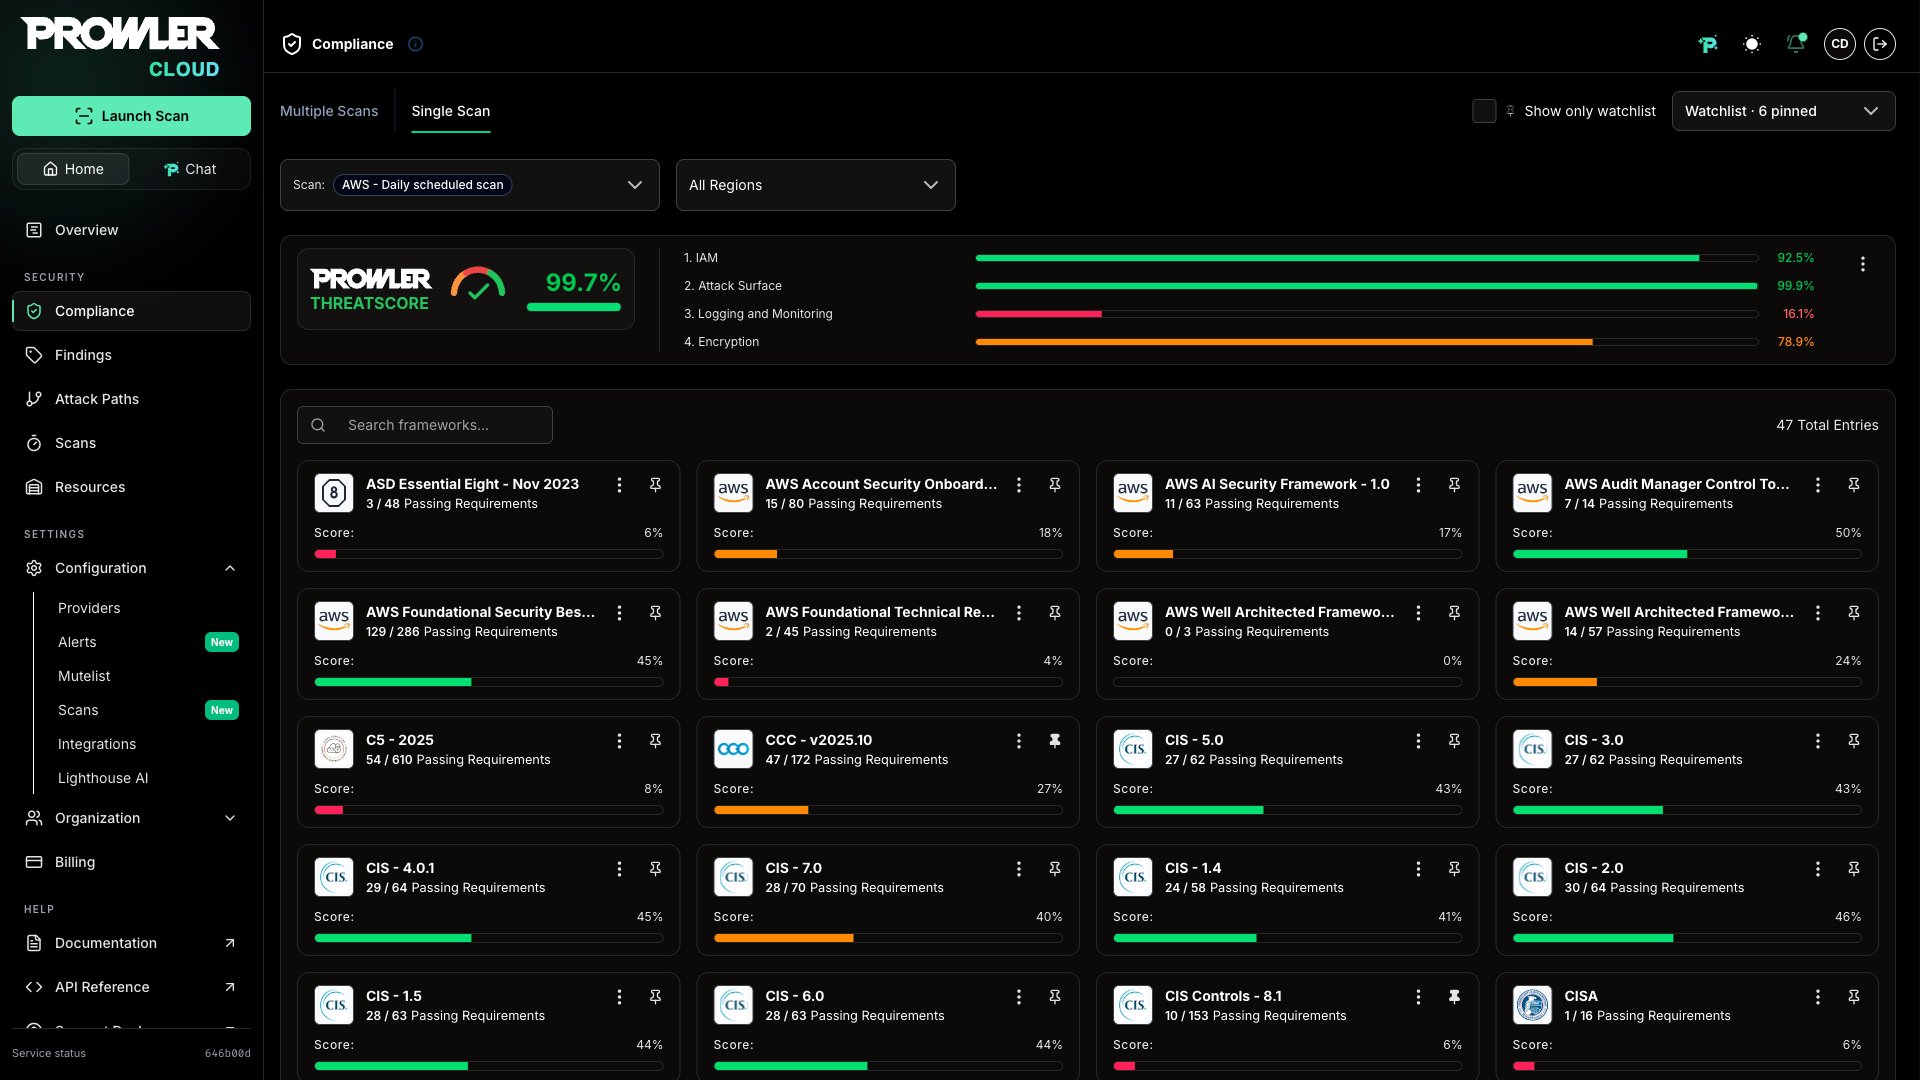Click the Encryption score progress bar
The image size is (1920, 1080).
point(1366,342)
